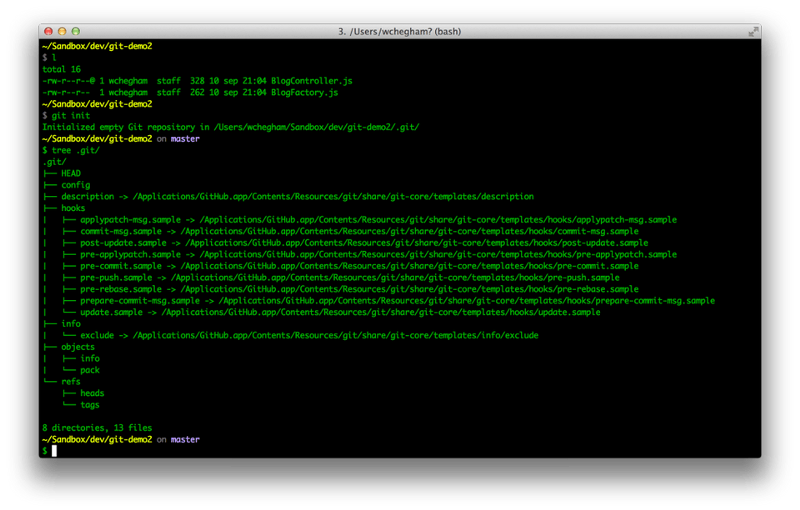Click the pre-rebase.sample entry
This screenshot has width=800, height=510.
click(x=359, y=289)
